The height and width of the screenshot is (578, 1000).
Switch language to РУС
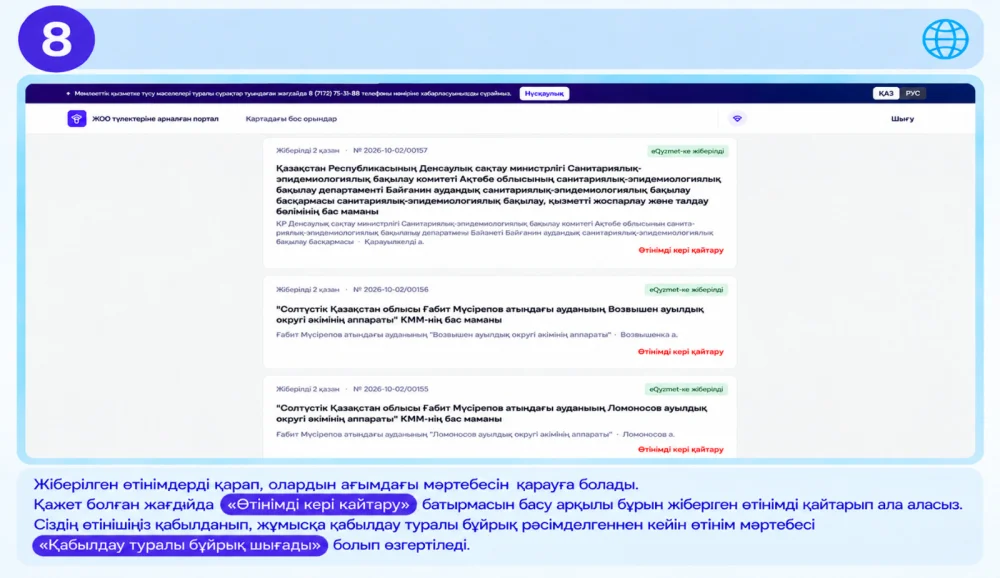tap(913, 93)
